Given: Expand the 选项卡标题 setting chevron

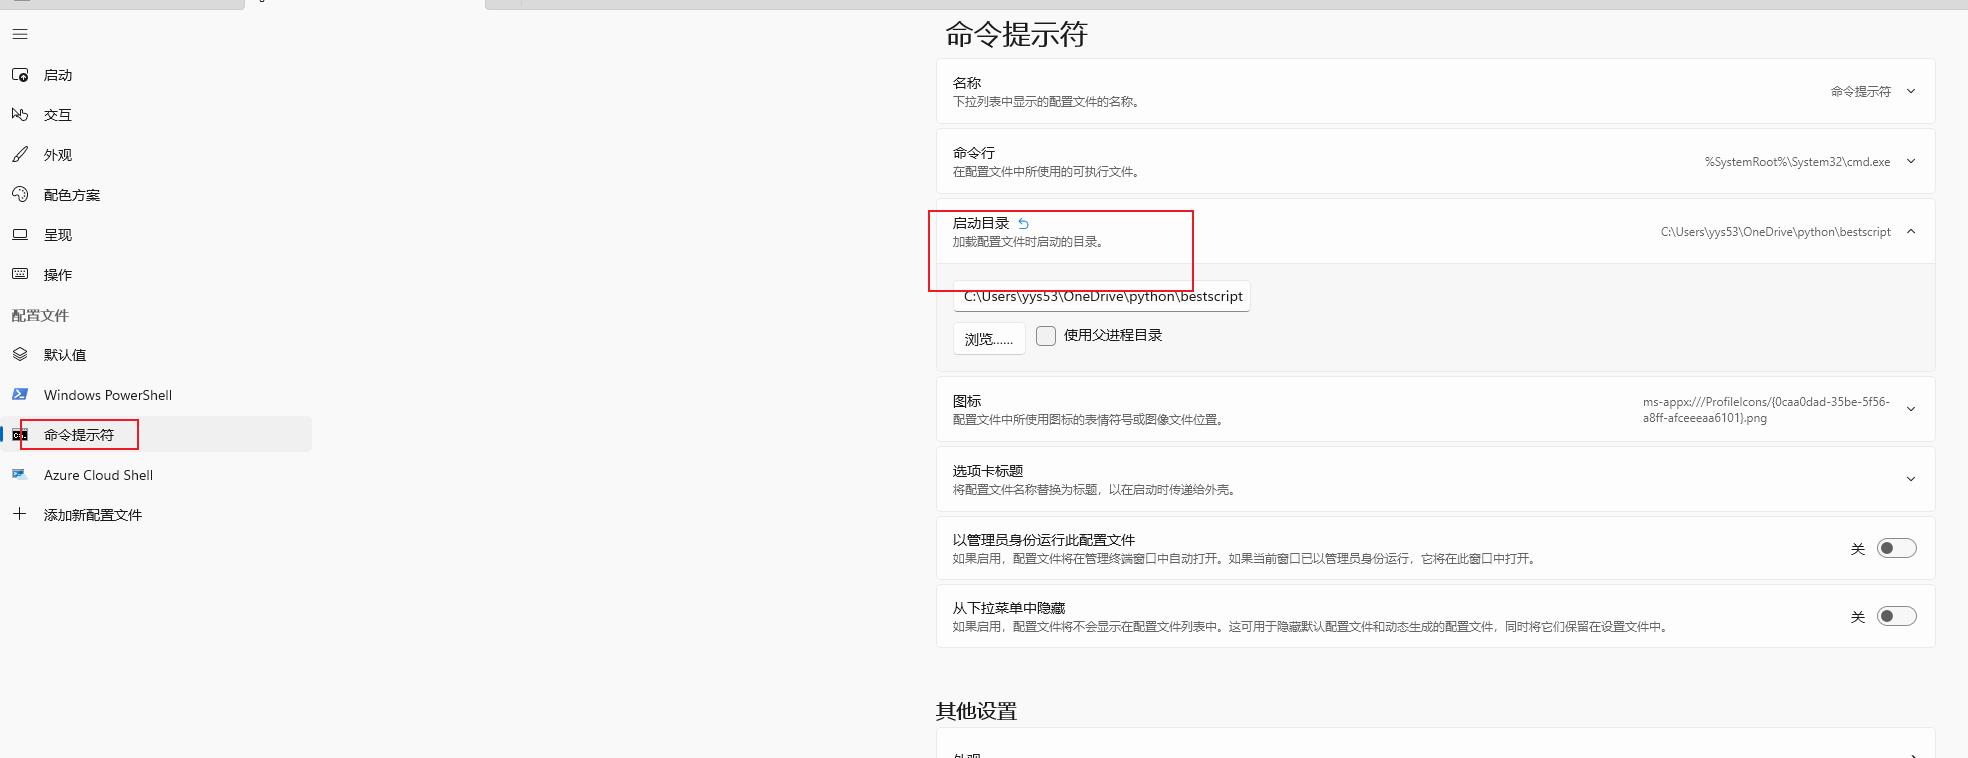Looking at the screenshot, I should [x=1910, y=479].
